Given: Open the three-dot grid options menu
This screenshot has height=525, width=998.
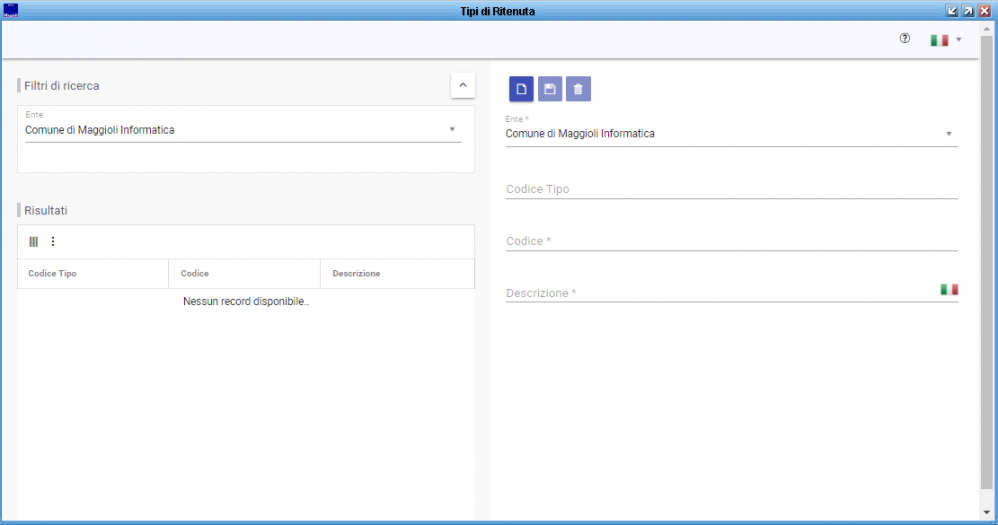Looking at the screenshot, I should coord(53,241).
